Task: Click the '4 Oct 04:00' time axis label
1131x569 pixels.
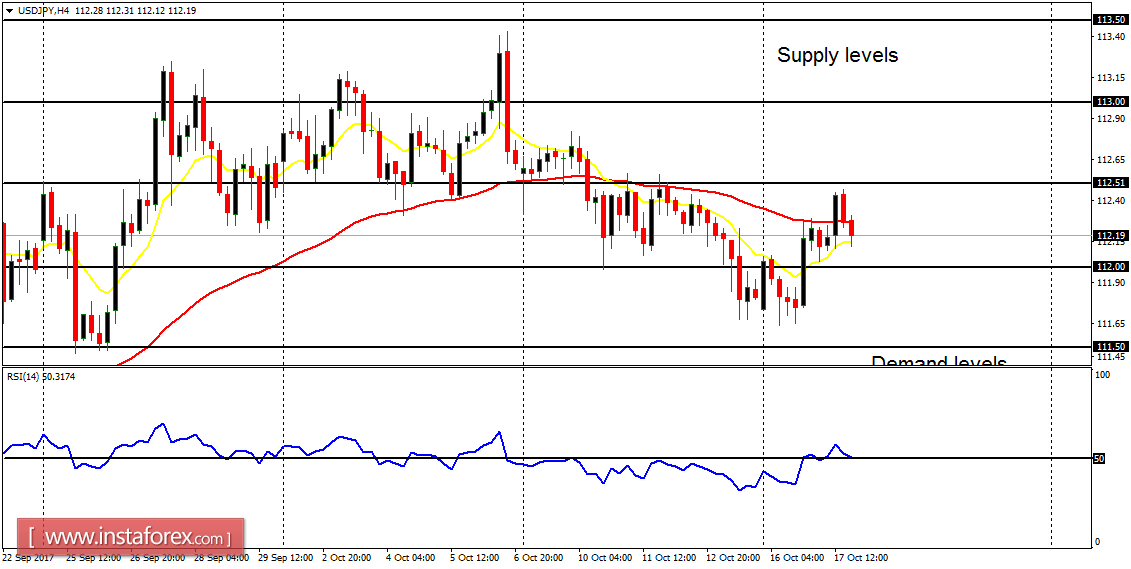Action: pos(410,558)
